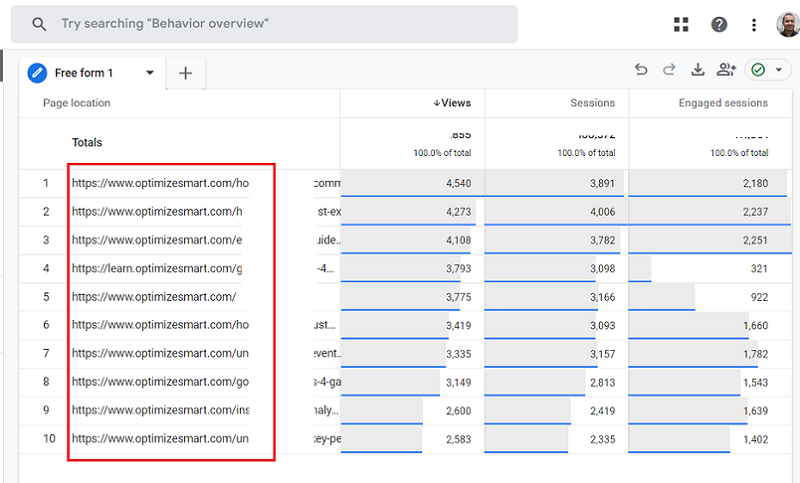Open the help question mark icon
The width and height of the screenshot is (800, 483).
pos(719,24)
